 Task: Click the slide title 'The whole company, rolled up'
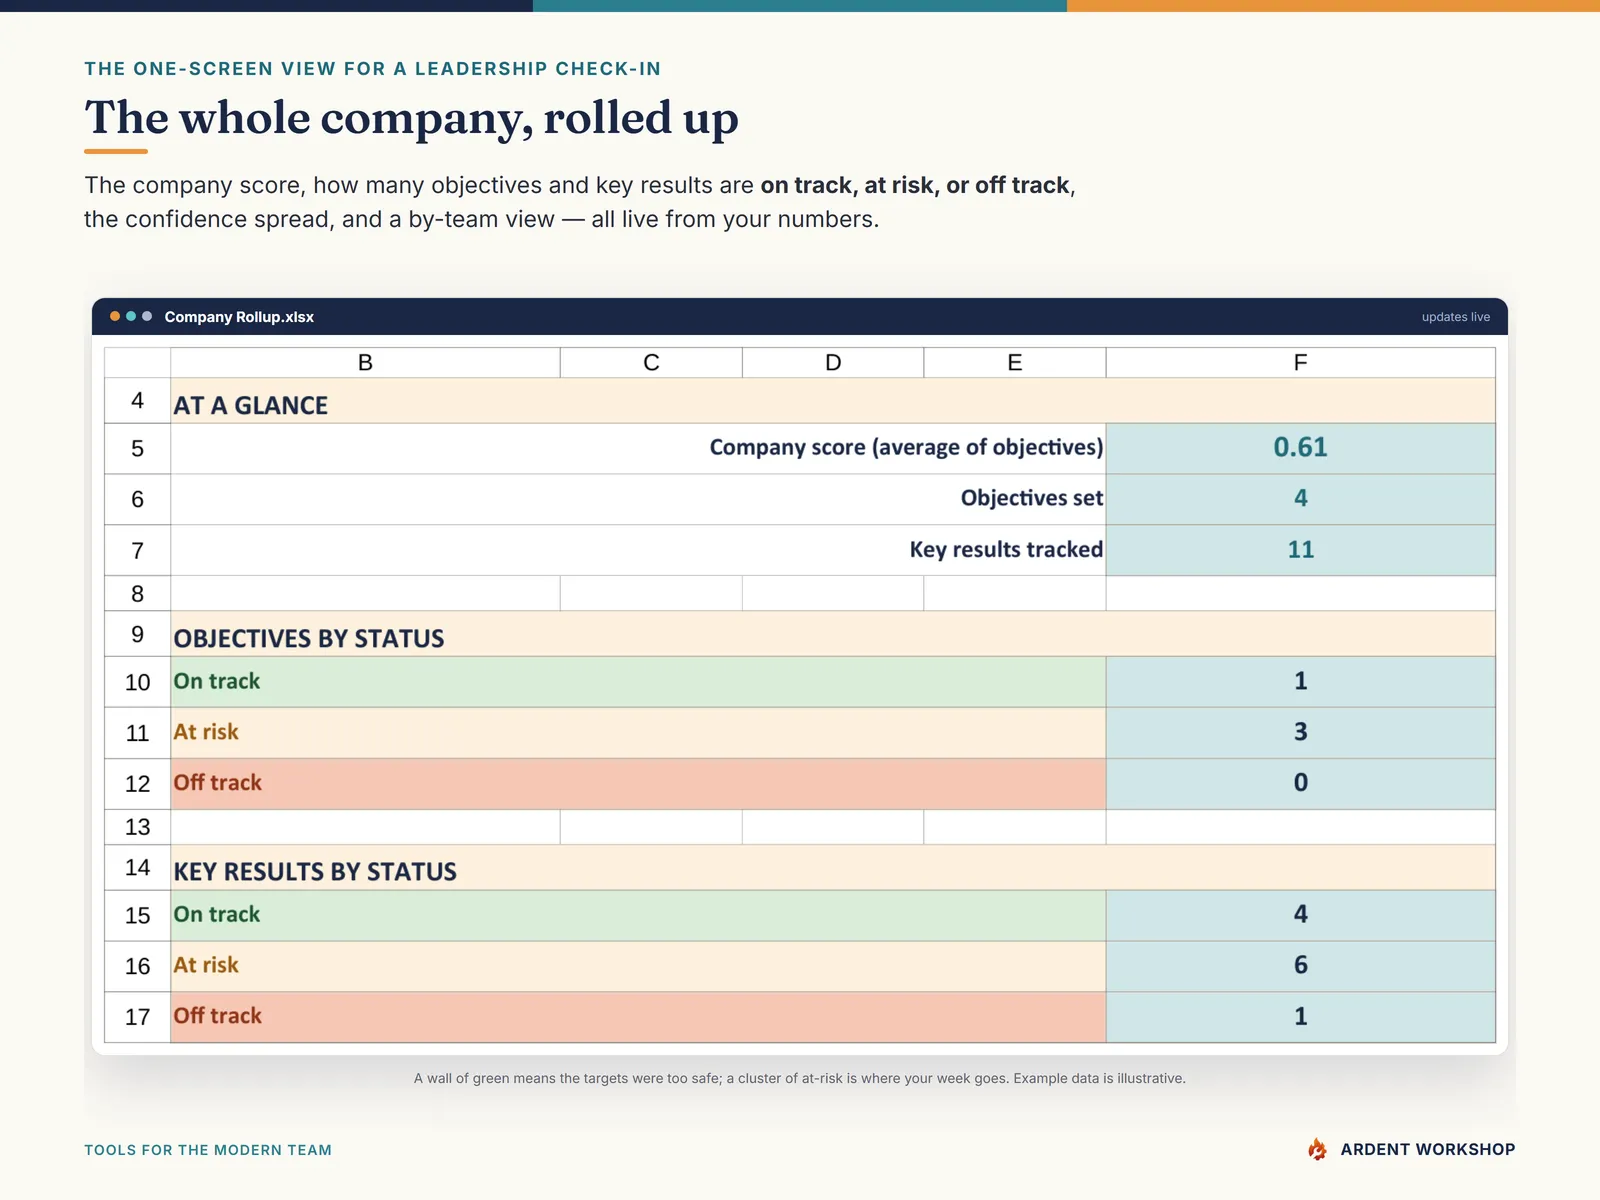pos(411,119)
